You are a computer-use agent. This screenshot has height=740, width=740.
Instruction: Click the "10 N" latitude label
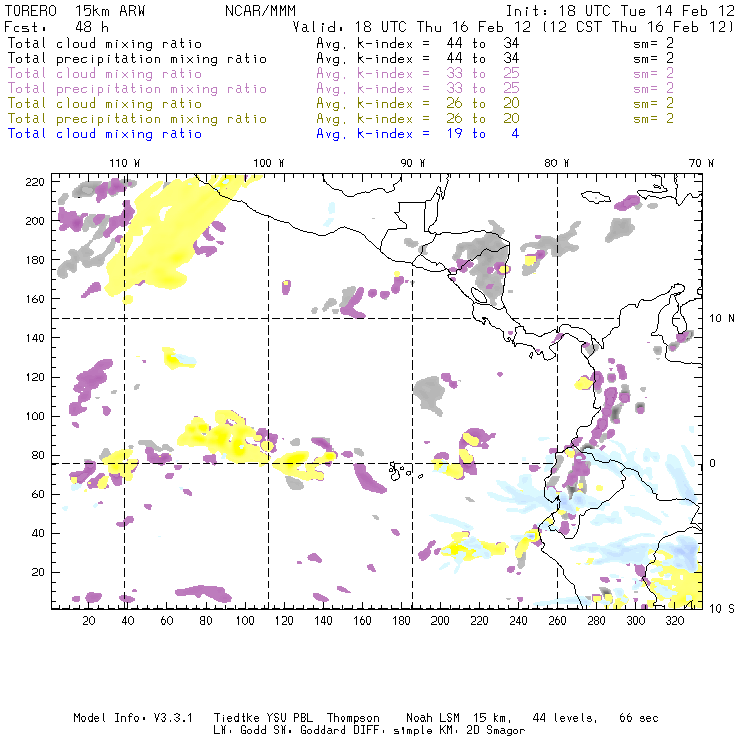click(x=722, y=319)
